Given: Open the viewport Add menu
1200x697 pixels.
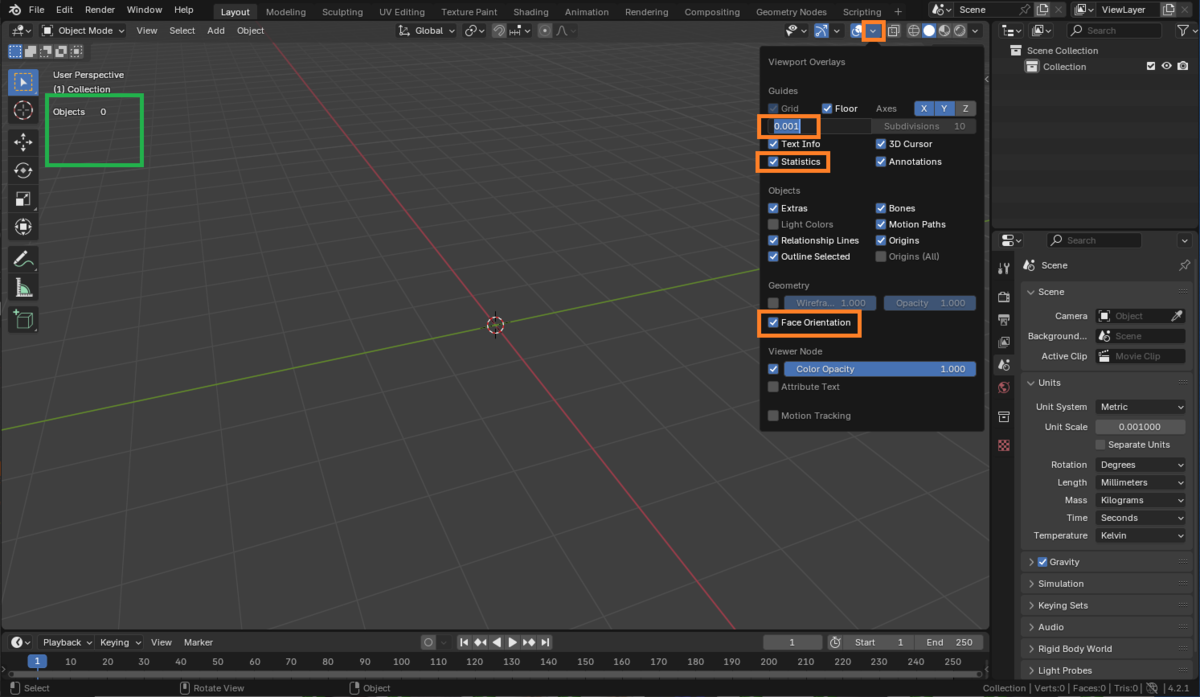Looking at the screenshot, I should (216, 31).
